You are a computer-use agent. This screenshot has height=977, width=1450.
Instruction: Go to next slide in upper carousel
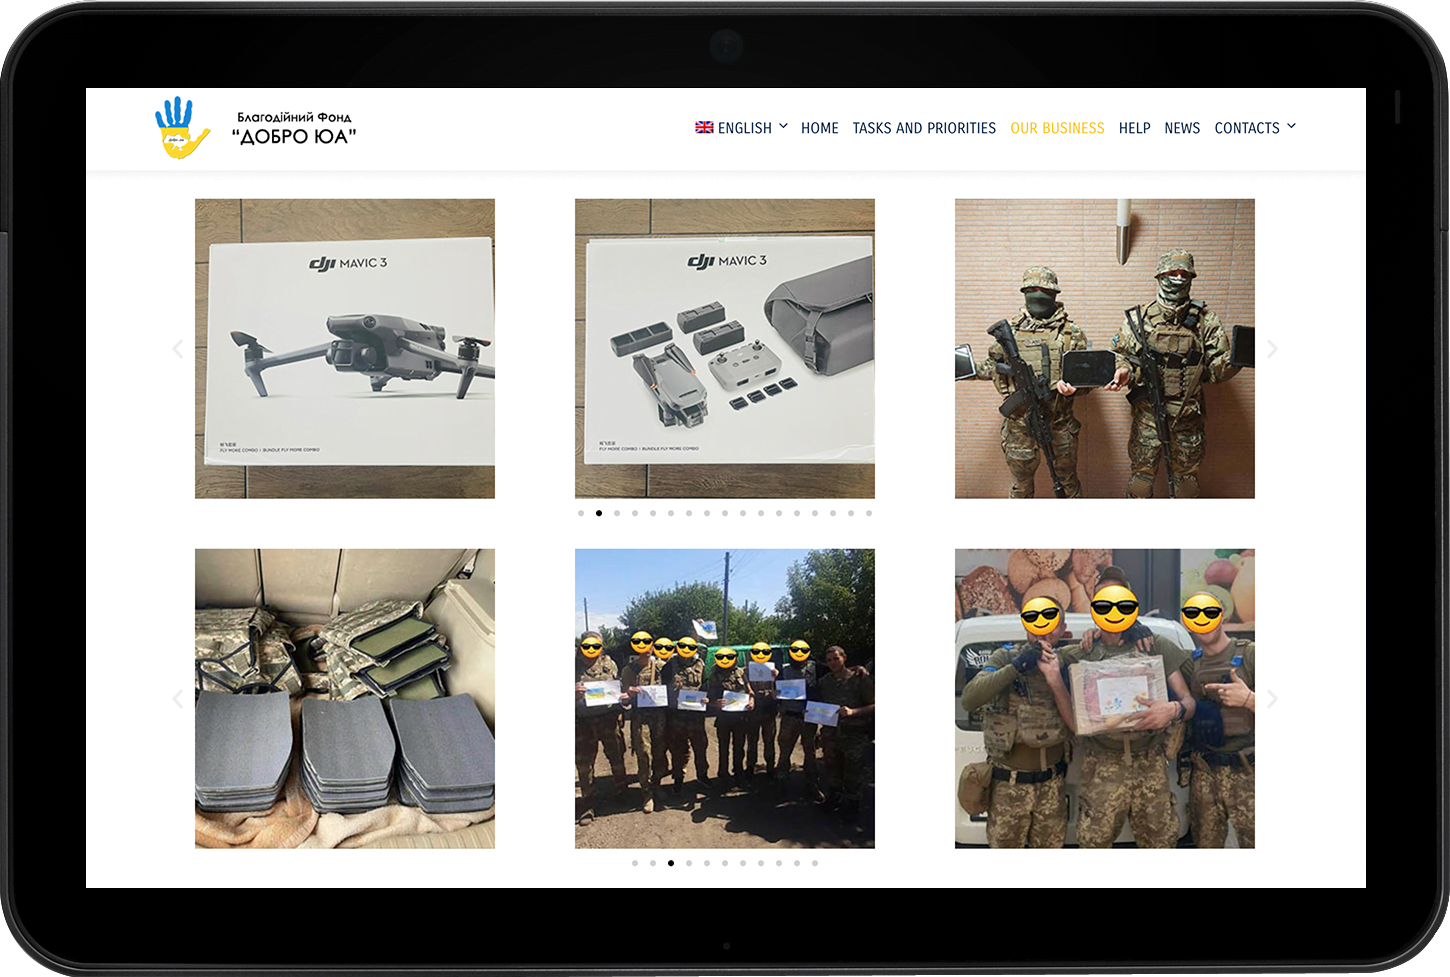pos(1272,349)
